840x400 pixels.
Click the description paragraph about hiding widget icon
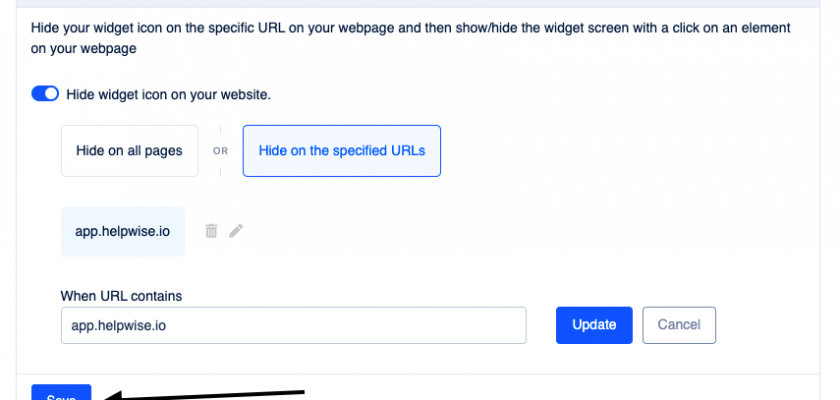[x=410, y=38]
